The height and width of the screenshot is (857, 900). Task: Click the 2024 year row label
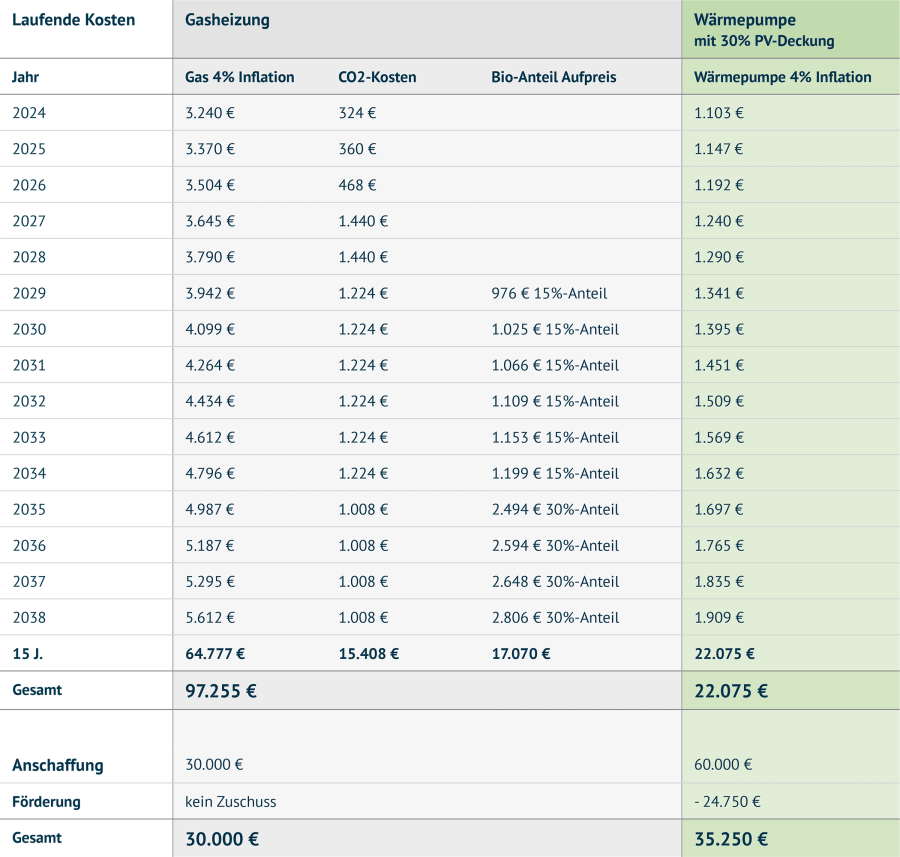tap(29, 113)
